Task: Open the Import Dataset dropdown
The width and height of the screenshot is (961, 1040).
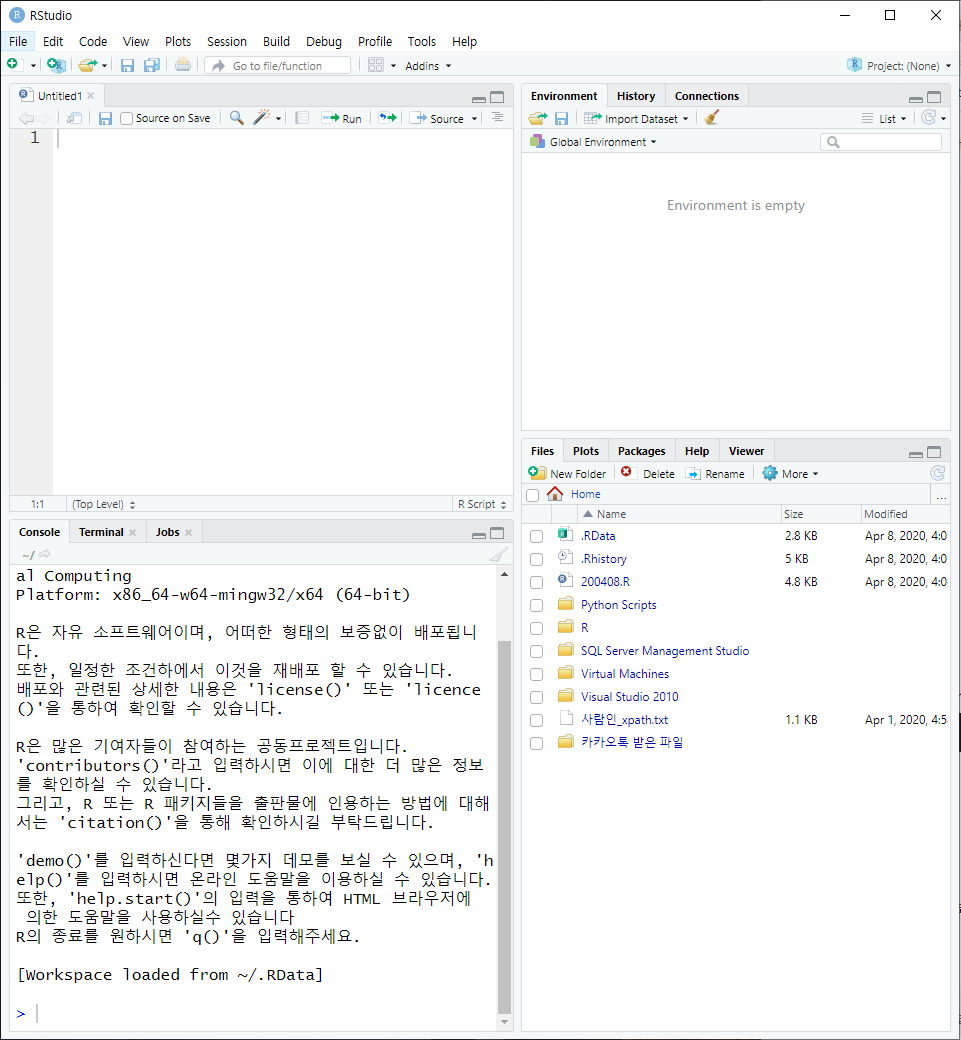Action: (x=637, y=119)
